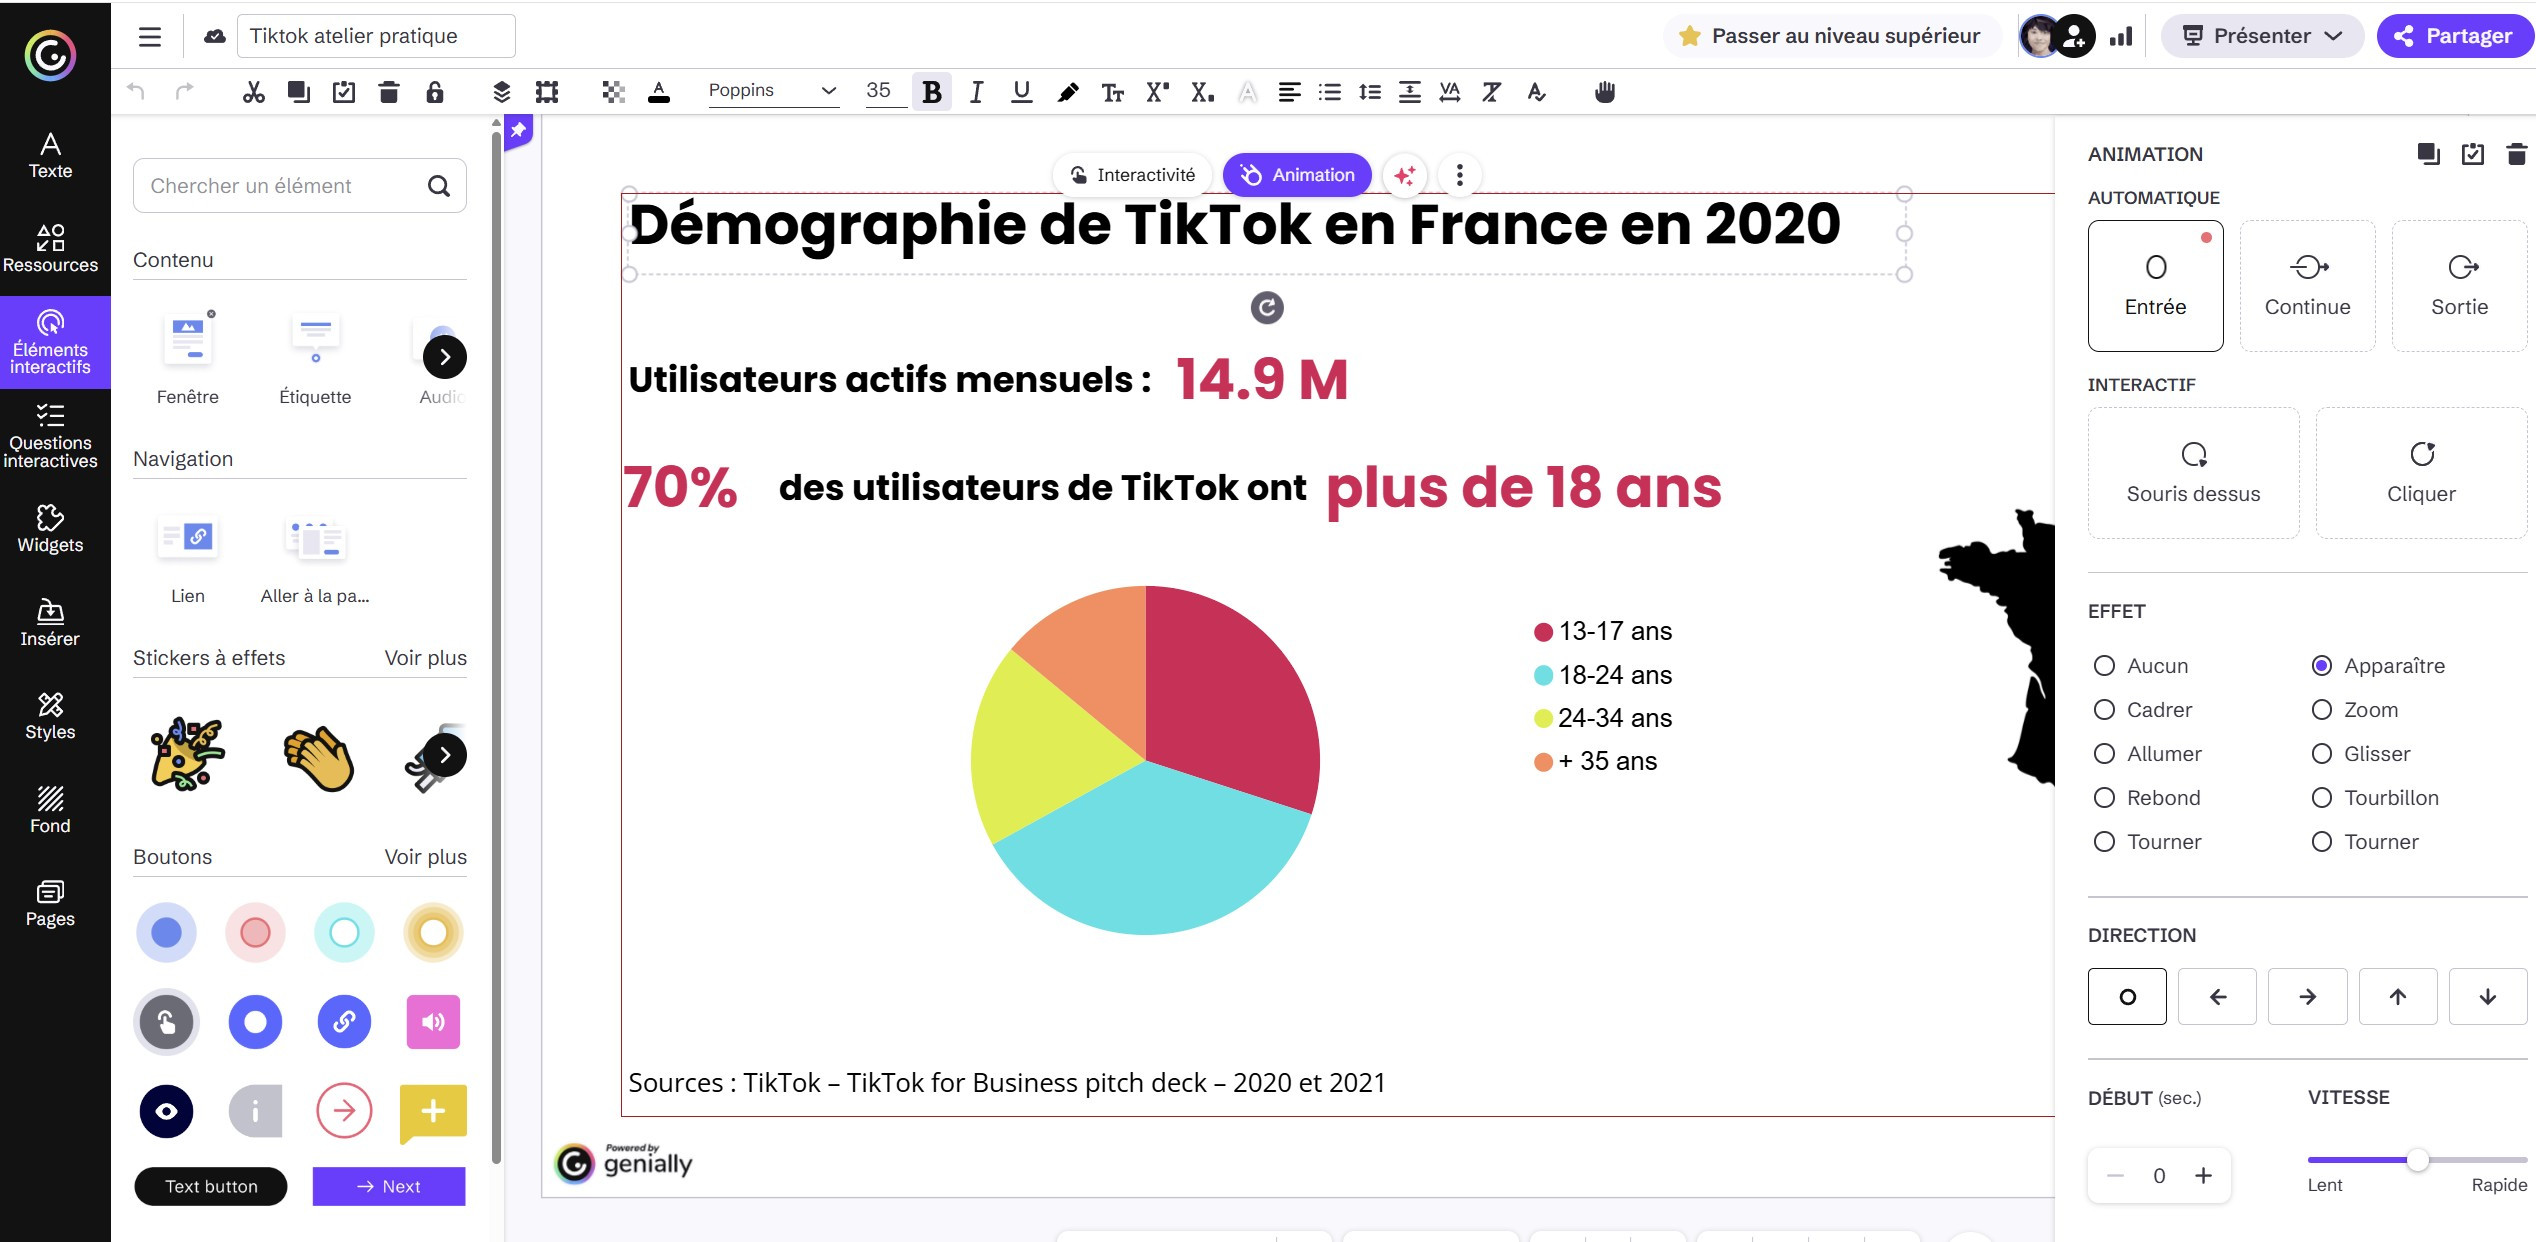Select the Fenêtre content element
This screenshot has width=2536, height=1242.
[x=188, y=357]
